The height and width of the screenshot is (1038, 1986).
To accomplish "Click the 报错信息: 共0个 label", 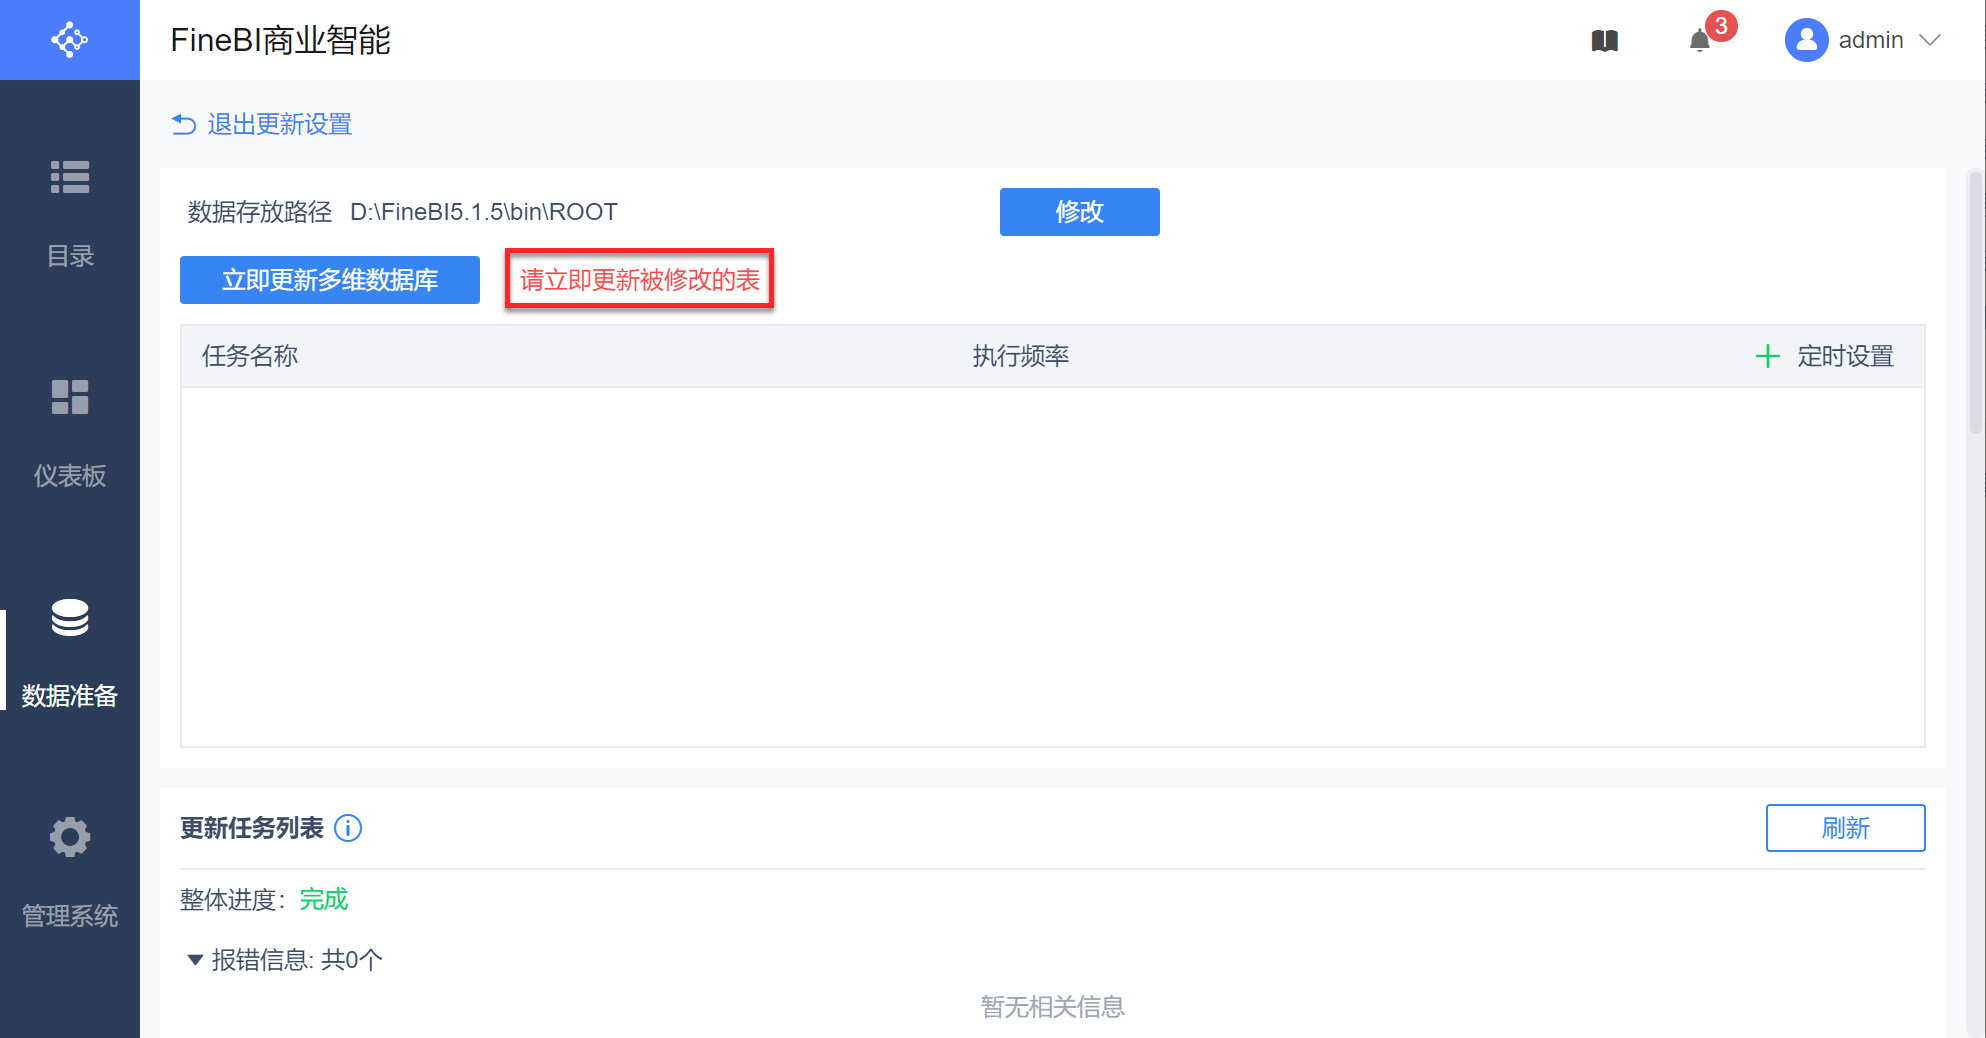I will 297,960.
